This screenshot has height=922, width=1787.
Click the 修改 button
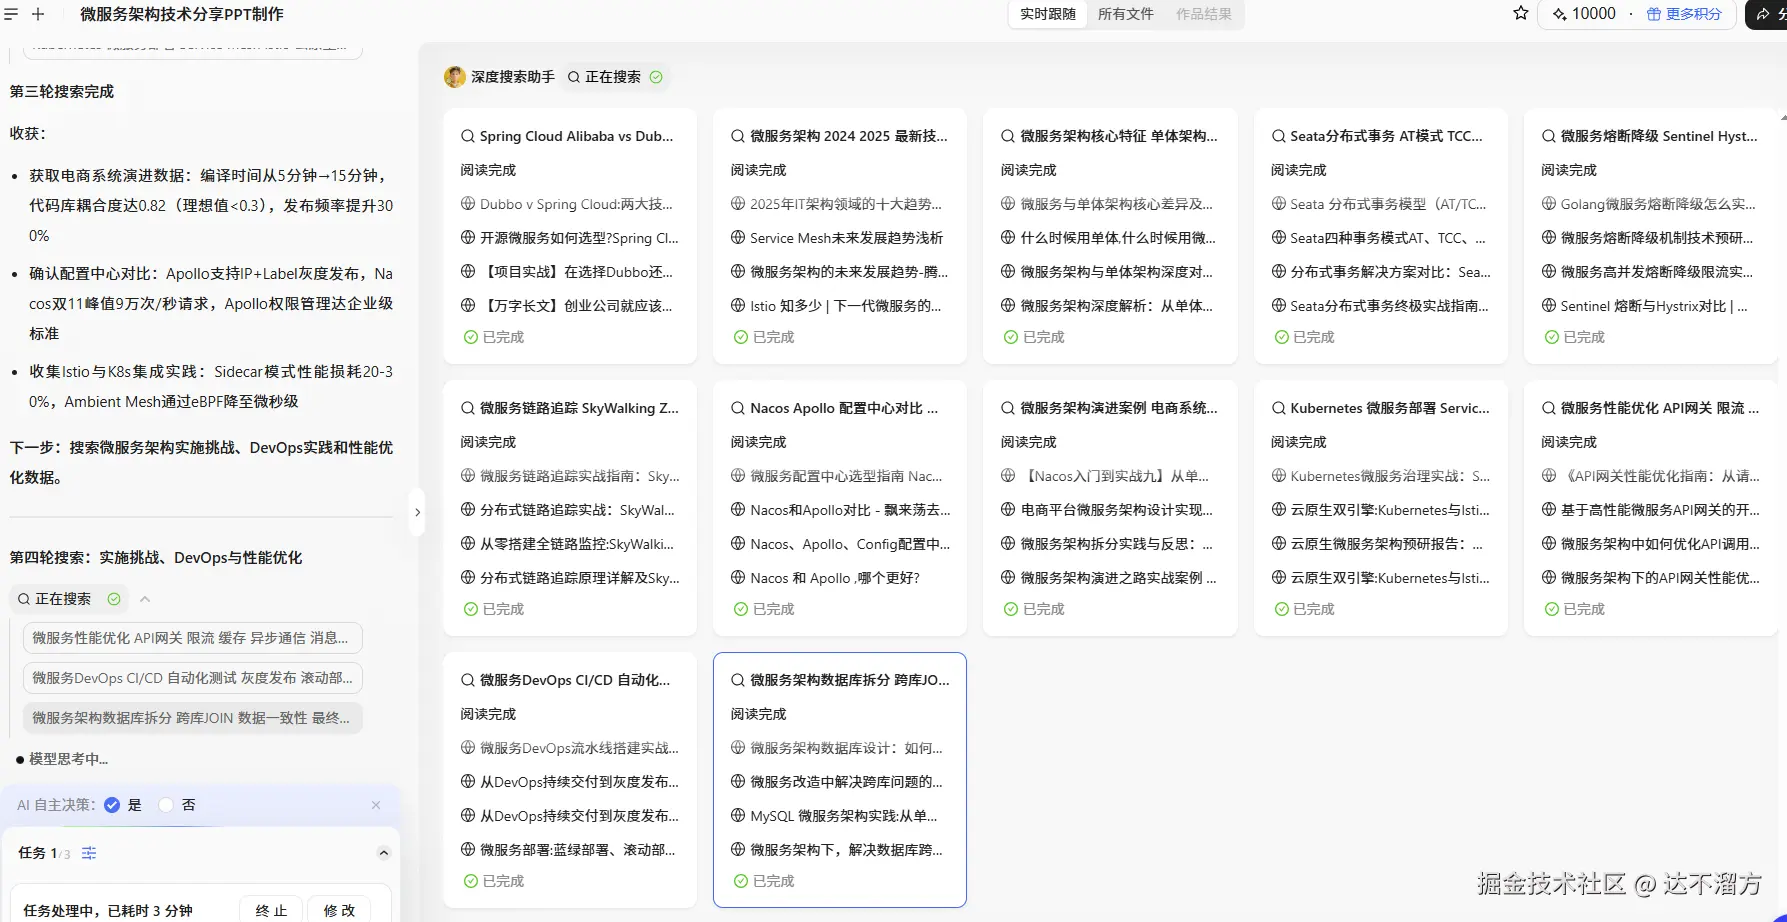point(339,910)
